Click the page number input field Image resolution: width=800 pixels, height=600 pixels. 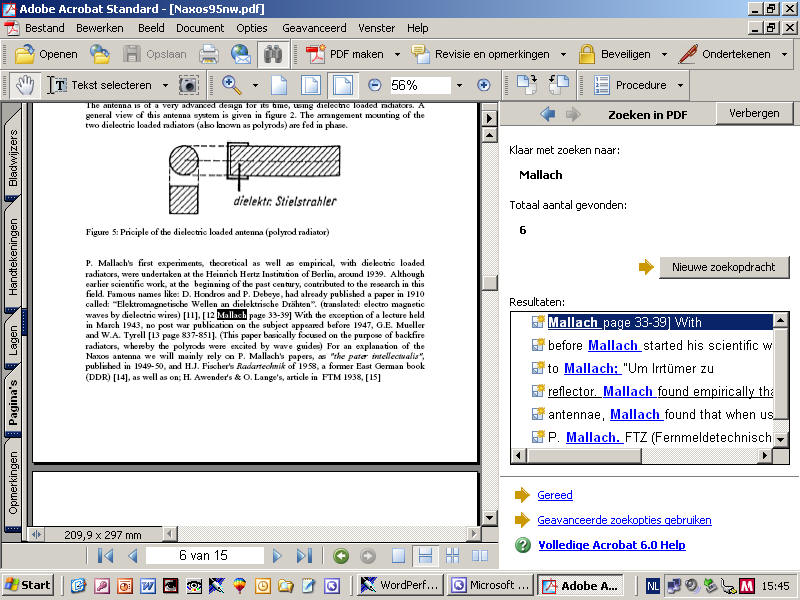pos(204,556)
